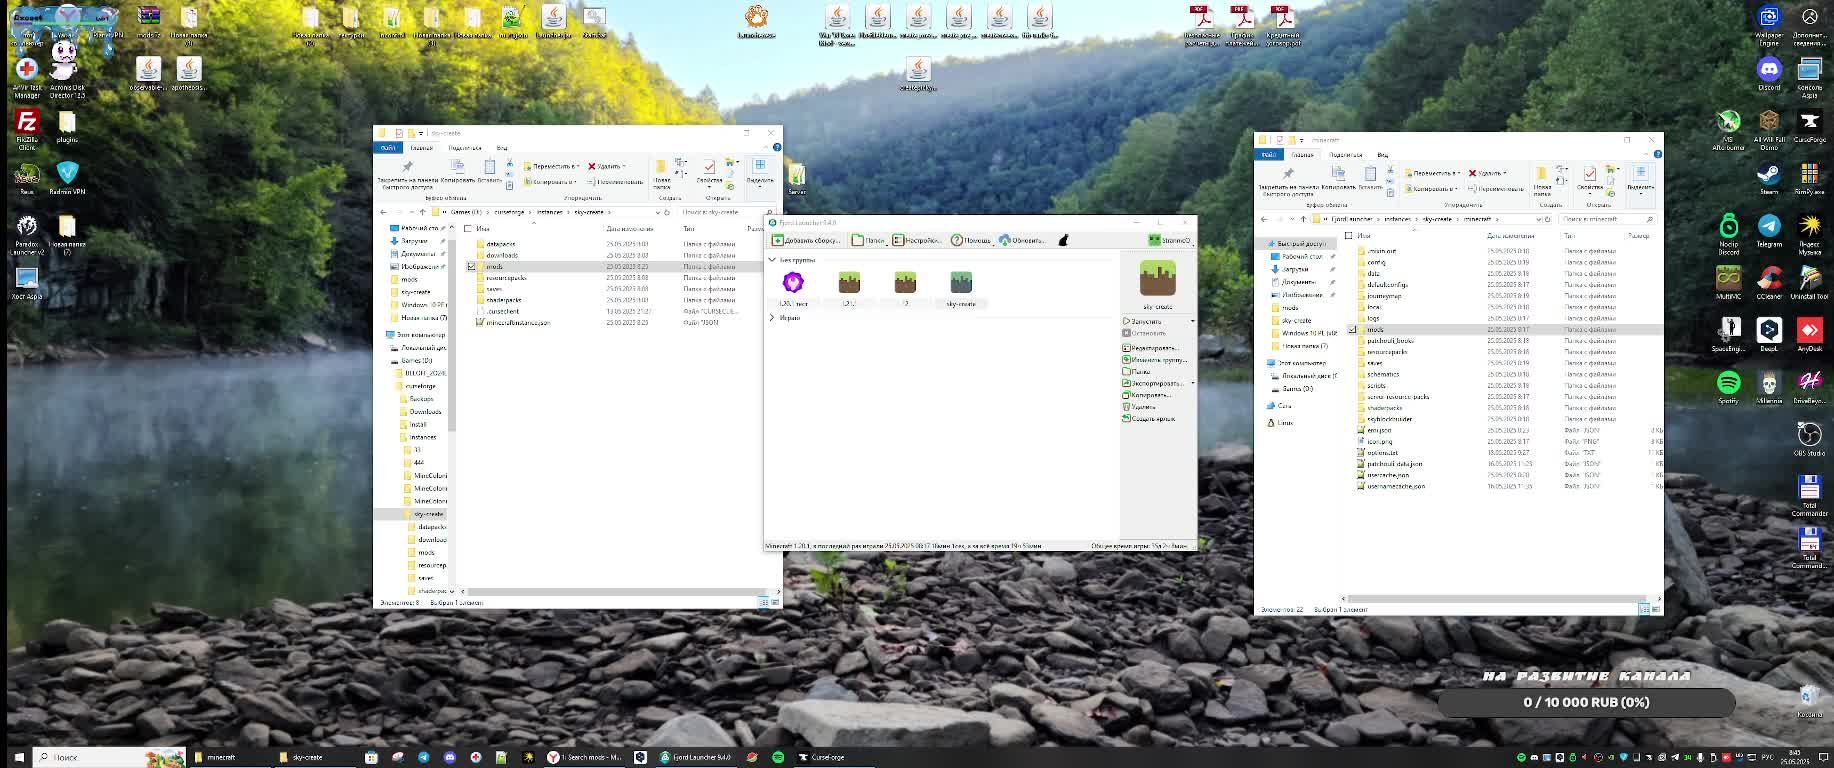Switch to Вид tab in sky-create Explorer

click(x=502, y=148)
